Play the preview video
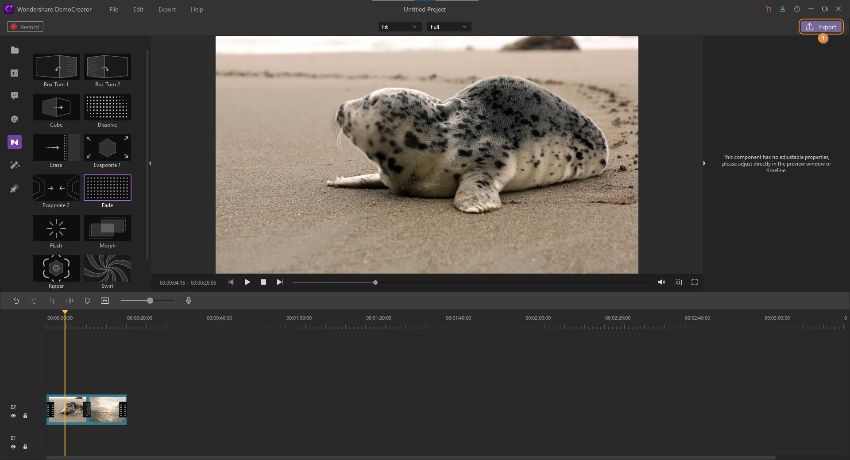This screenshot has height=460, width=850. 247,282
